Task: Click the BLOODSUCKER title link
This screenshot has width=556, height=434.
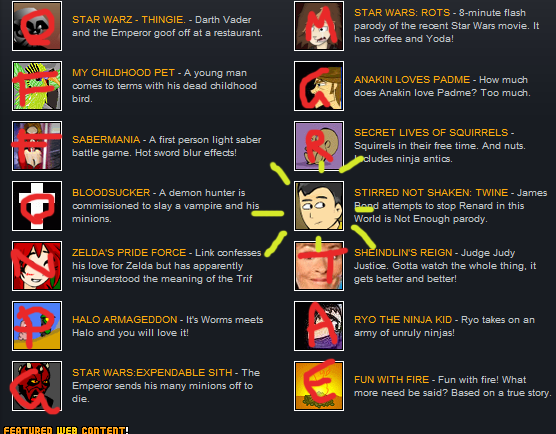Action: (x=111, y=193)
